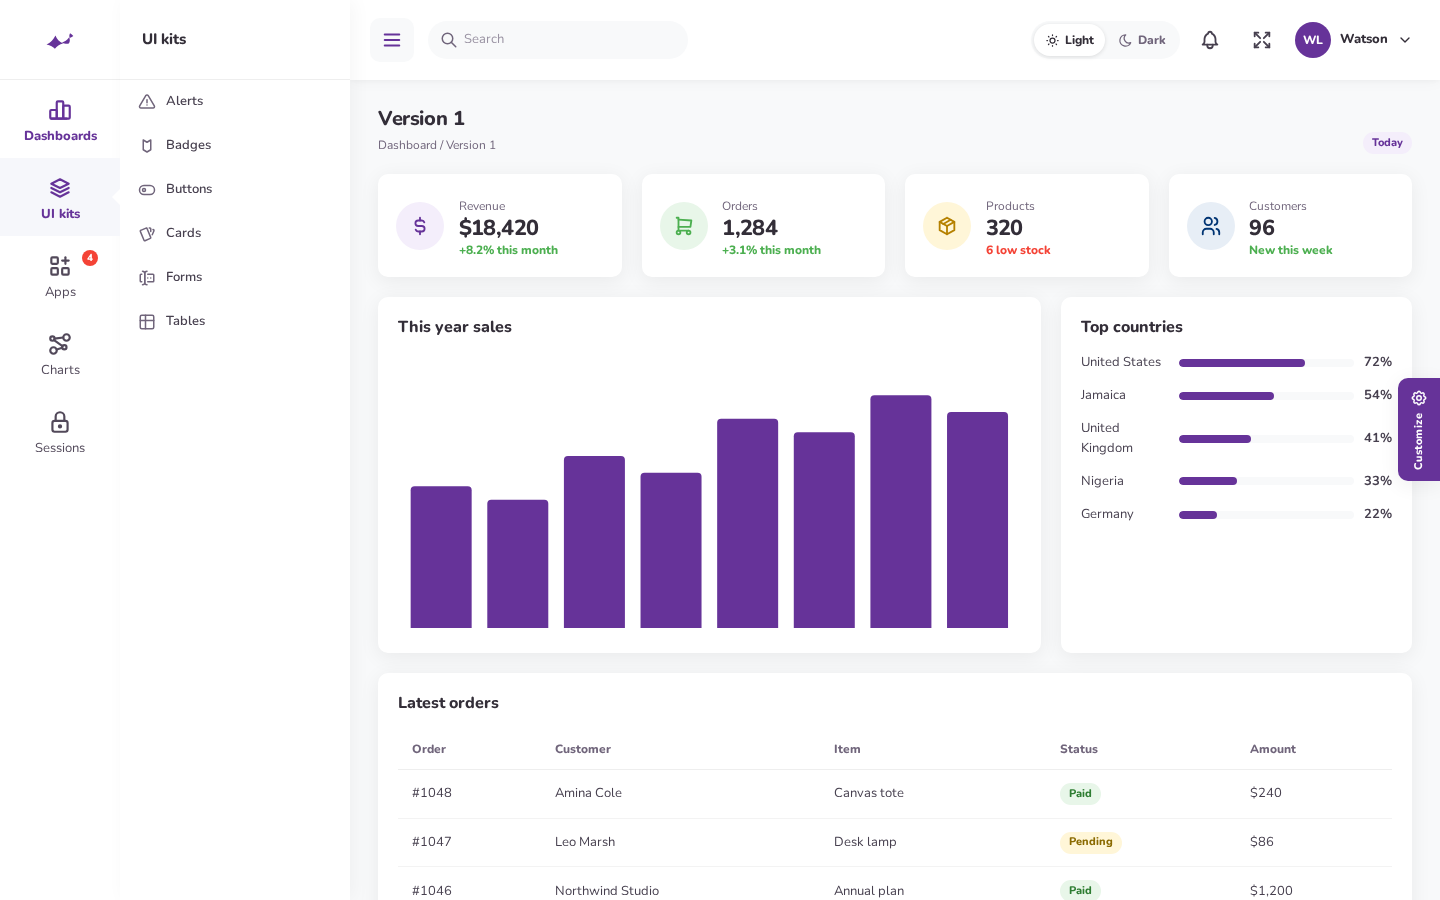Focus the Search input field

click(558, 40)
